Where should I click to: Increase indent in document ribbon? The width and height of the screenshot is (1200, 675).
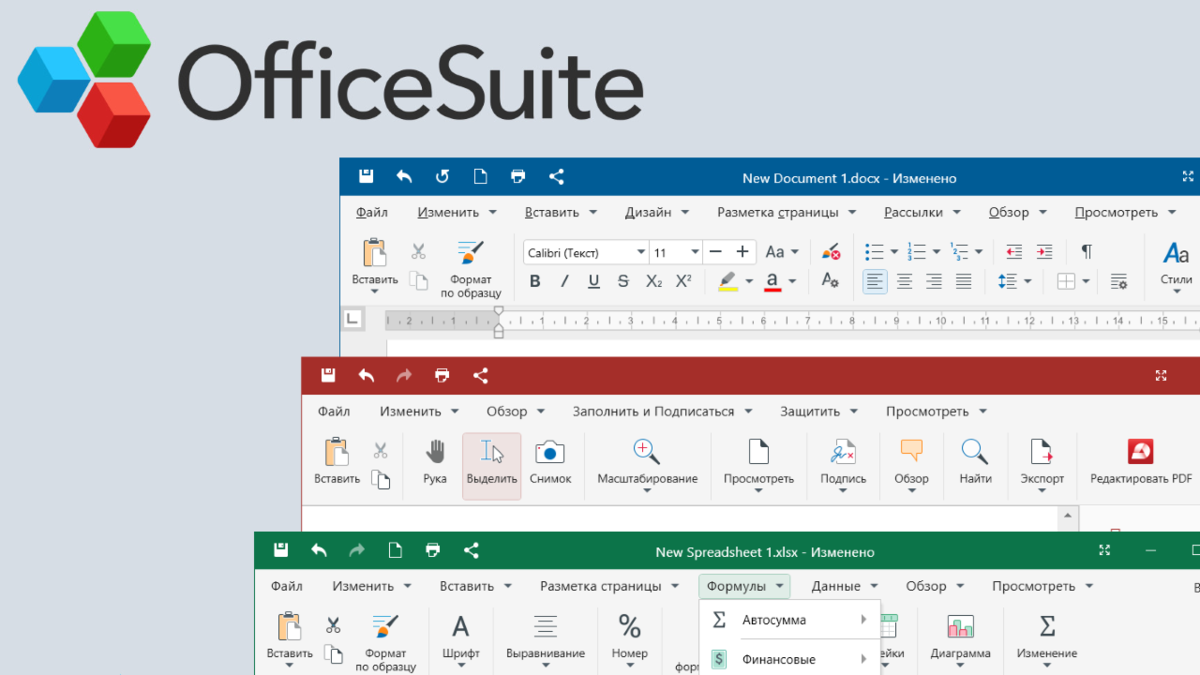(1044, 252)
